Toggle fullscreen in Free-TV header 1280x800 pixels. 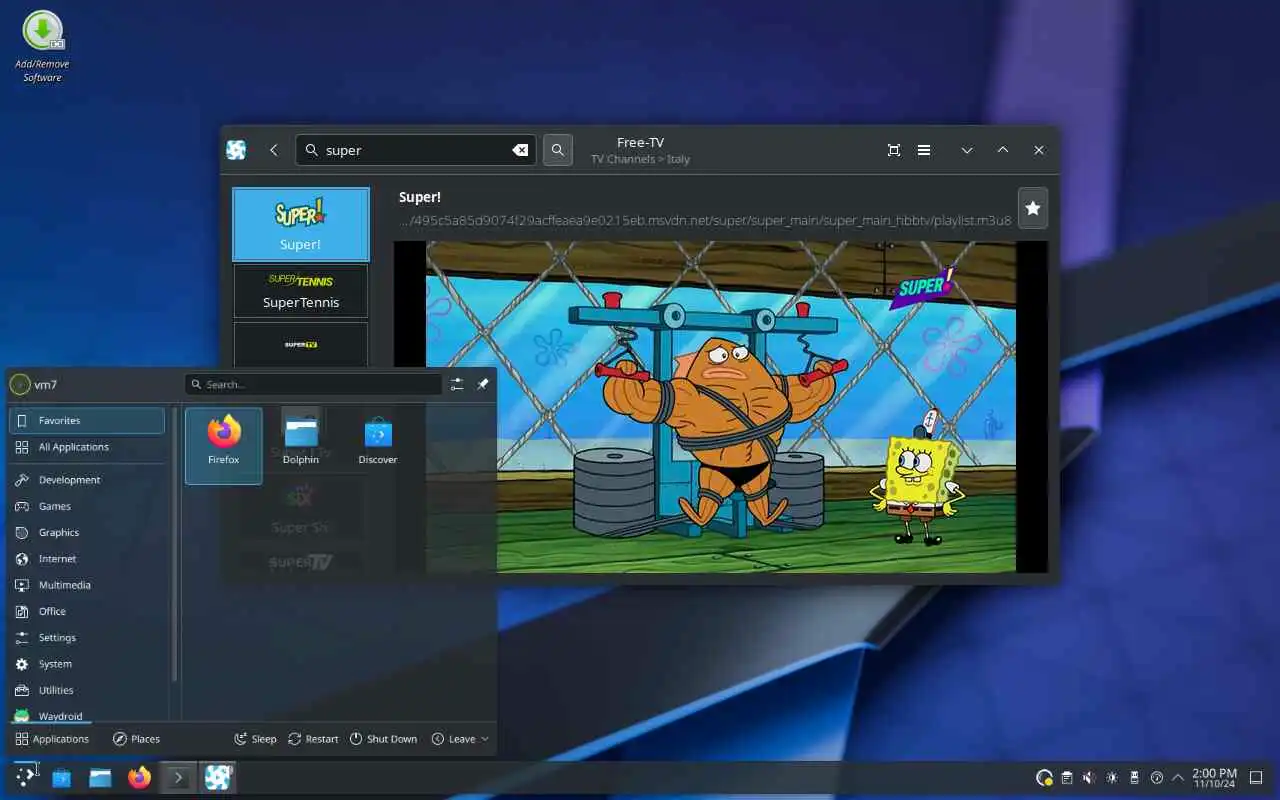[894, 150]
